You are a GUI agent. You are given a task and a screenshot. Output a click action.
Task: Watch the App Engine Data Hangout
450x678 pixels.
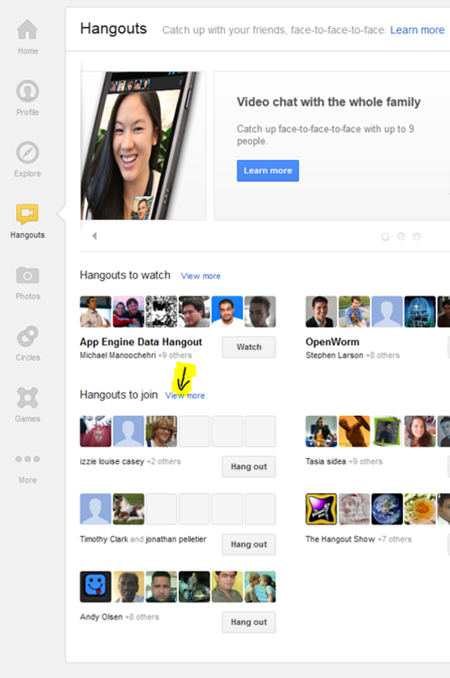coord(249,347)
